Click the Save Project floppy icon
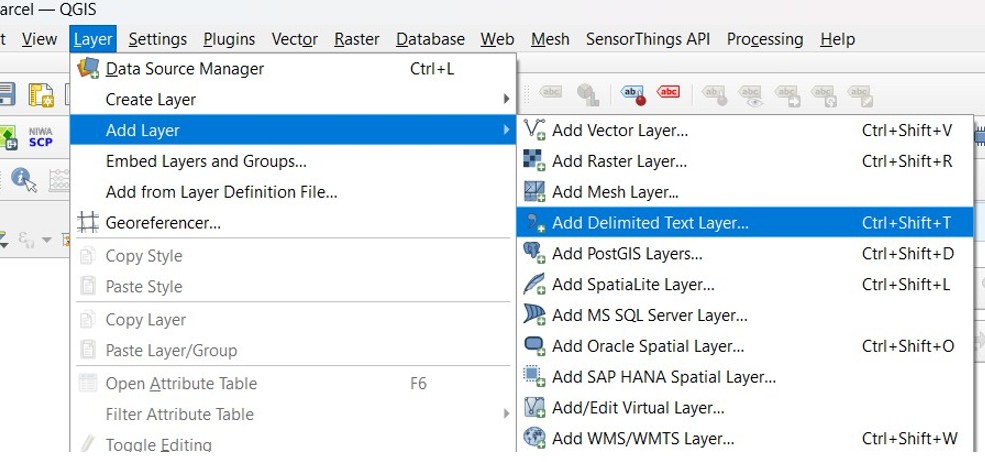This screenshot has width=985, height=462. coord(6,94)
